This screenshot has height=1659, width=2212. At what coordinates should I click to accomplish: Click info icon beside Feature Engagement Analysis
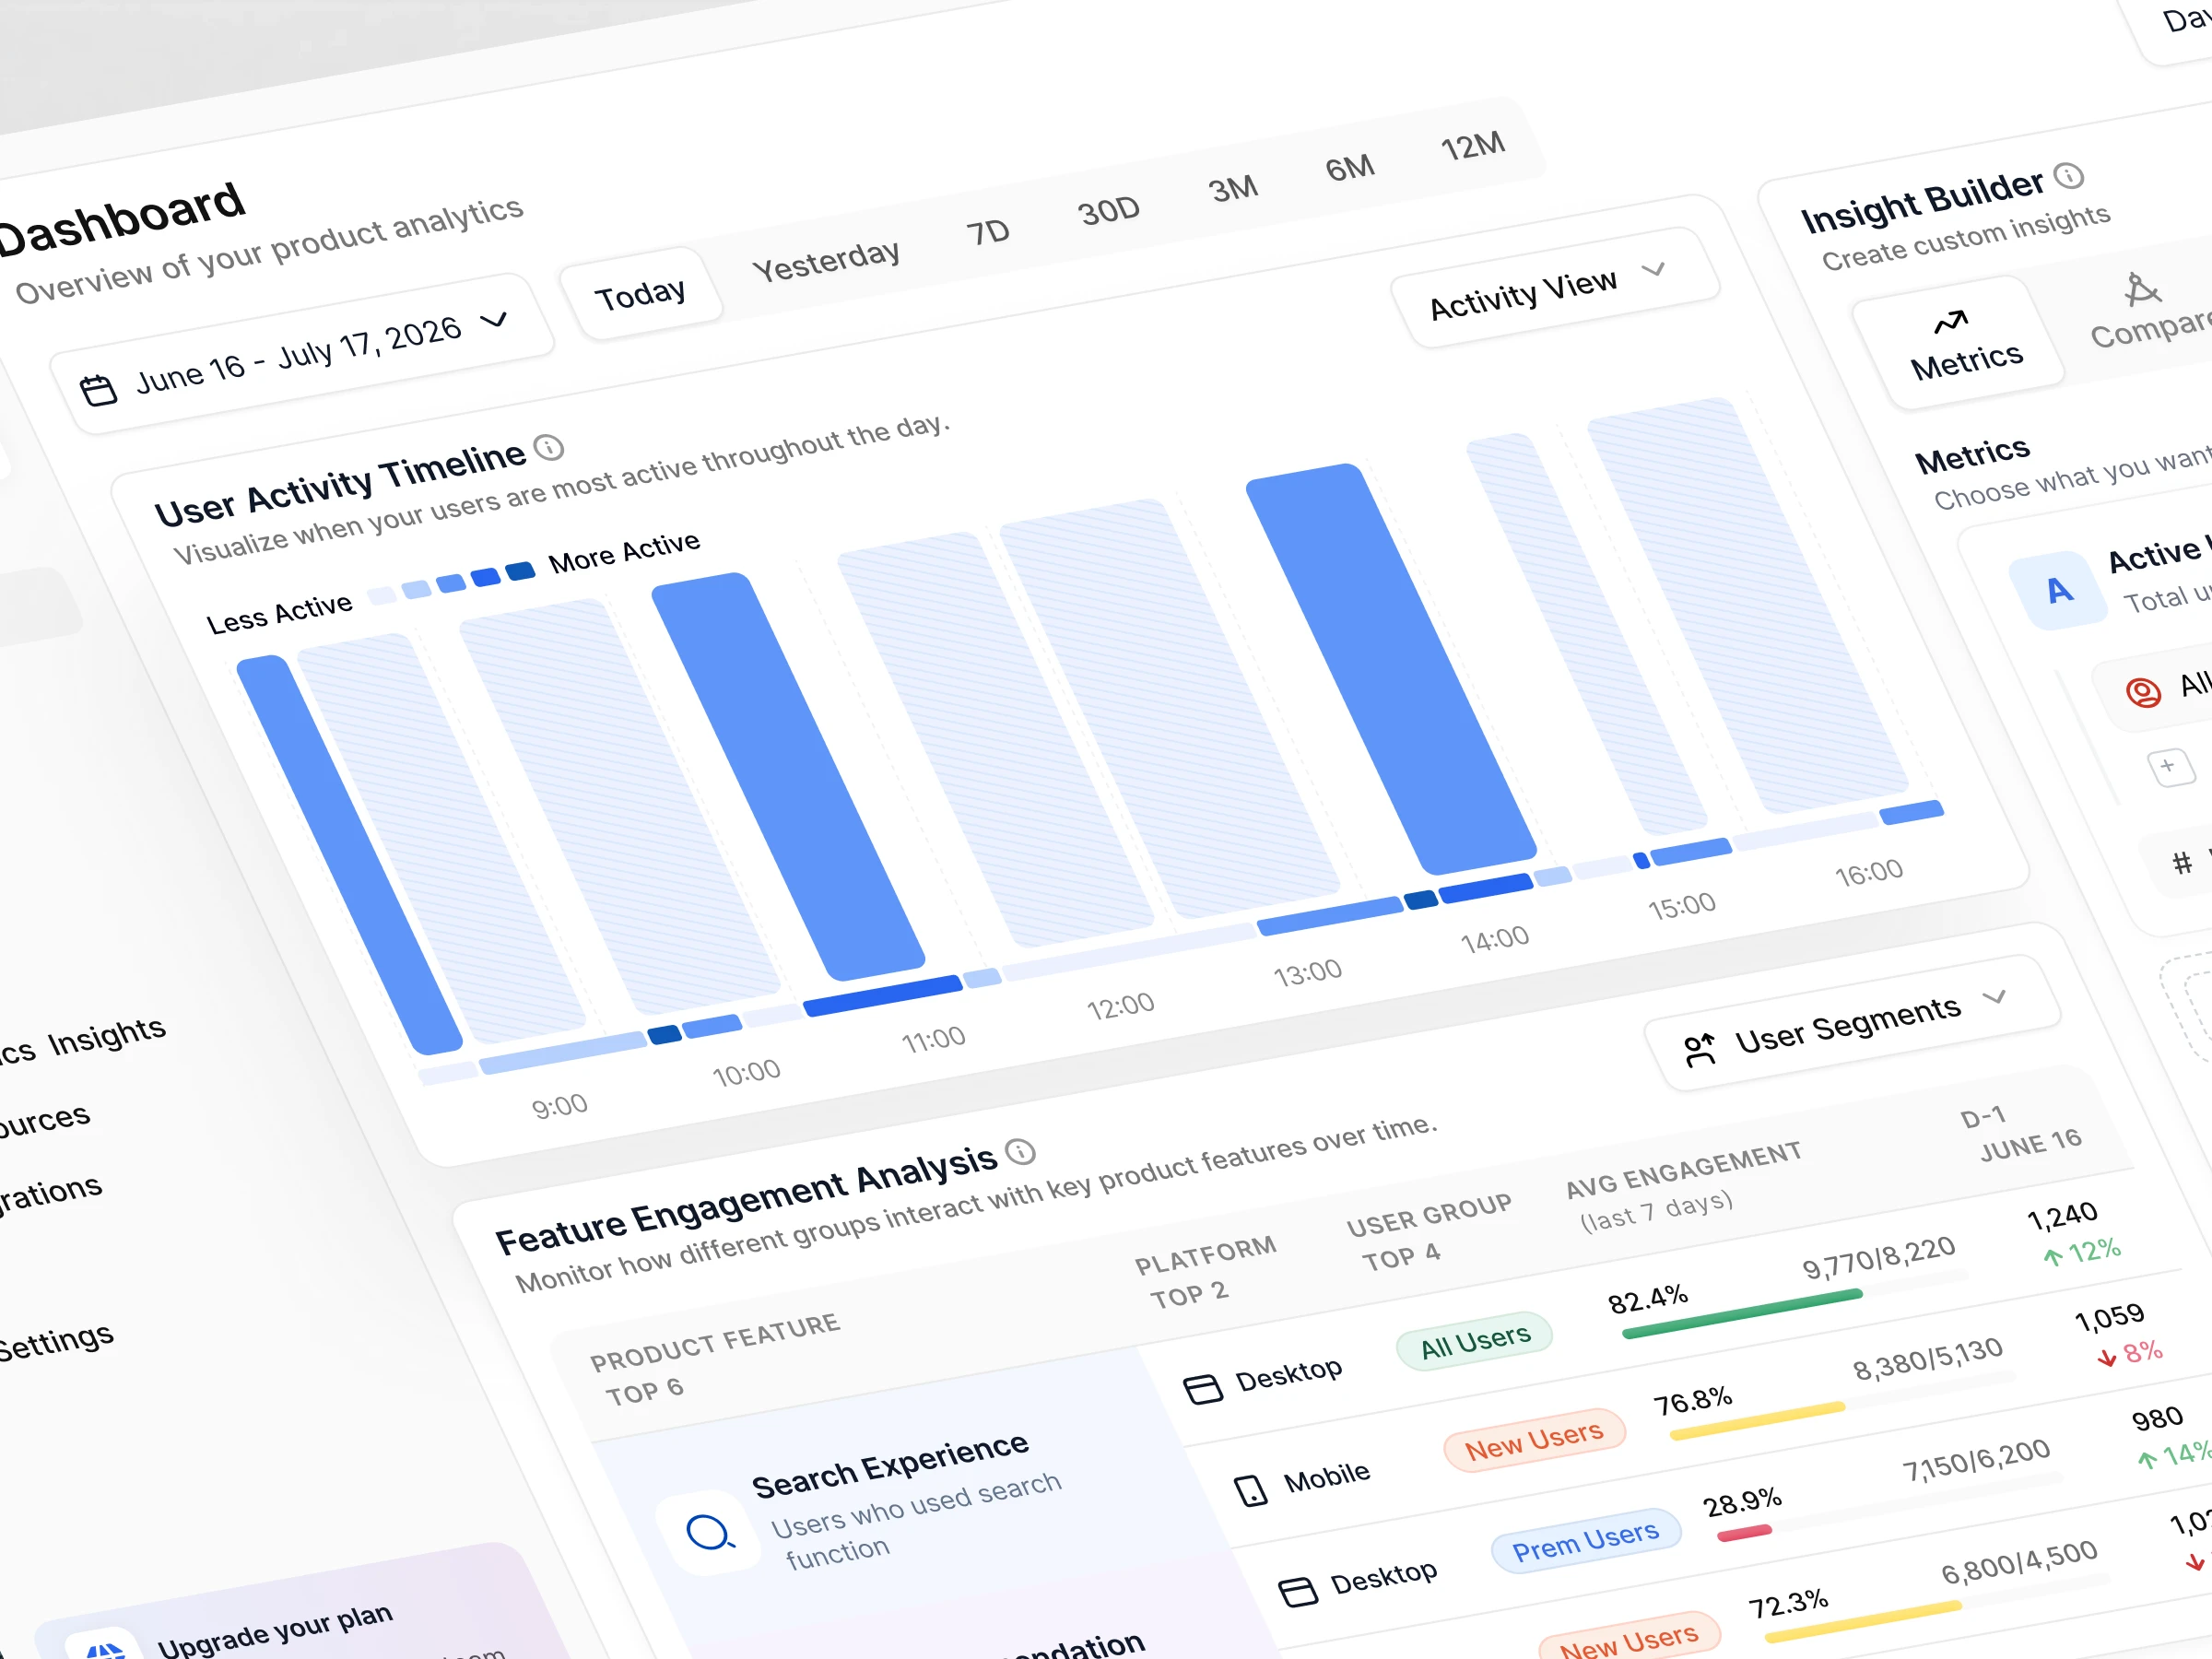[x=1020, y=1152]
